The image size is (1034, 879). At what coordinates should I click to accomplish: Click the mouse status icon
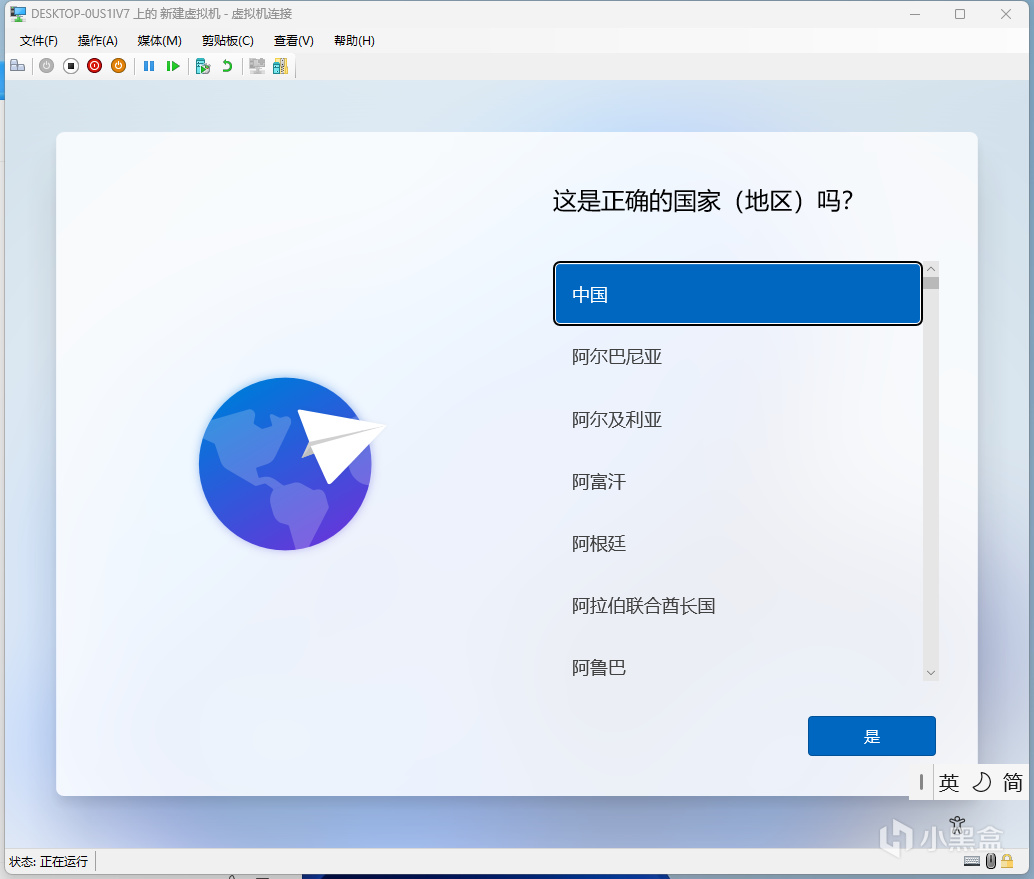(x=990, y=861)
